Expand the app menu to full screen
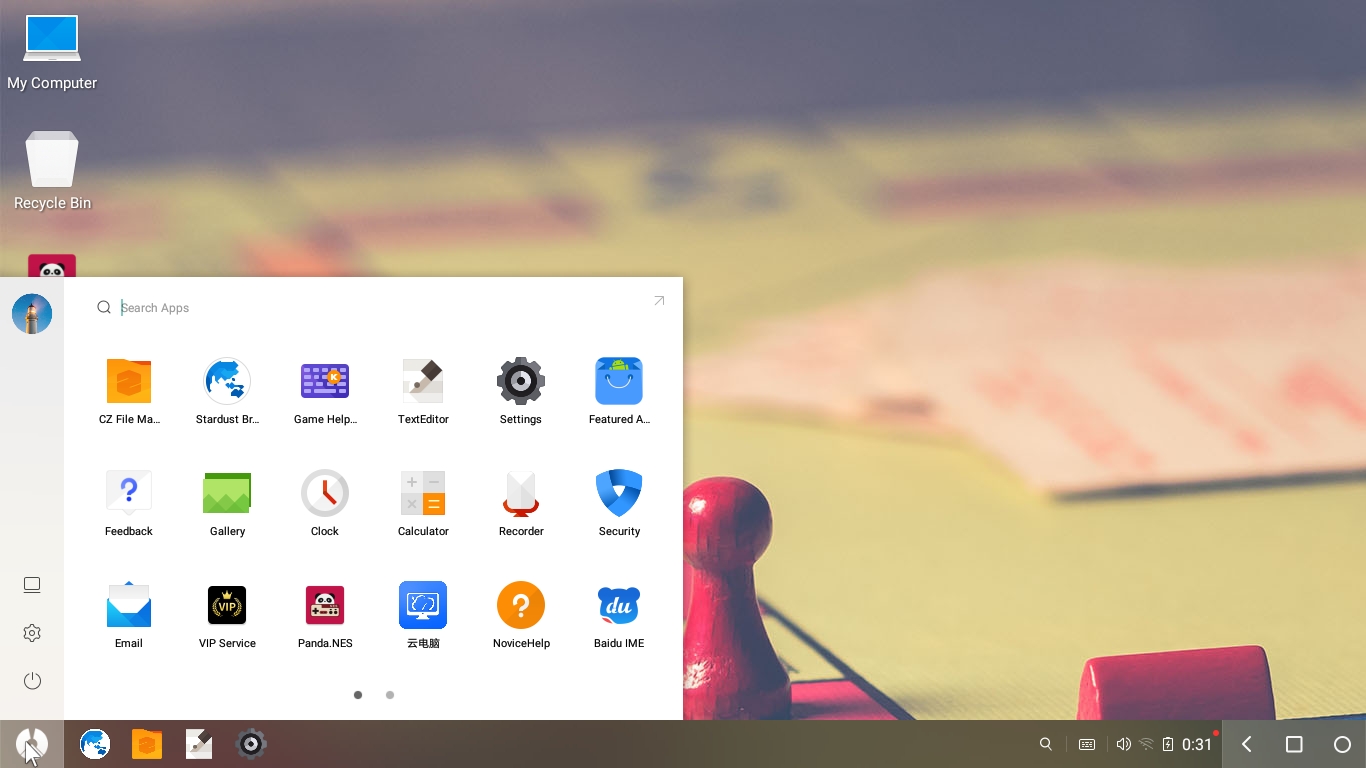1366x768 pixels. (x=659, y=301)
